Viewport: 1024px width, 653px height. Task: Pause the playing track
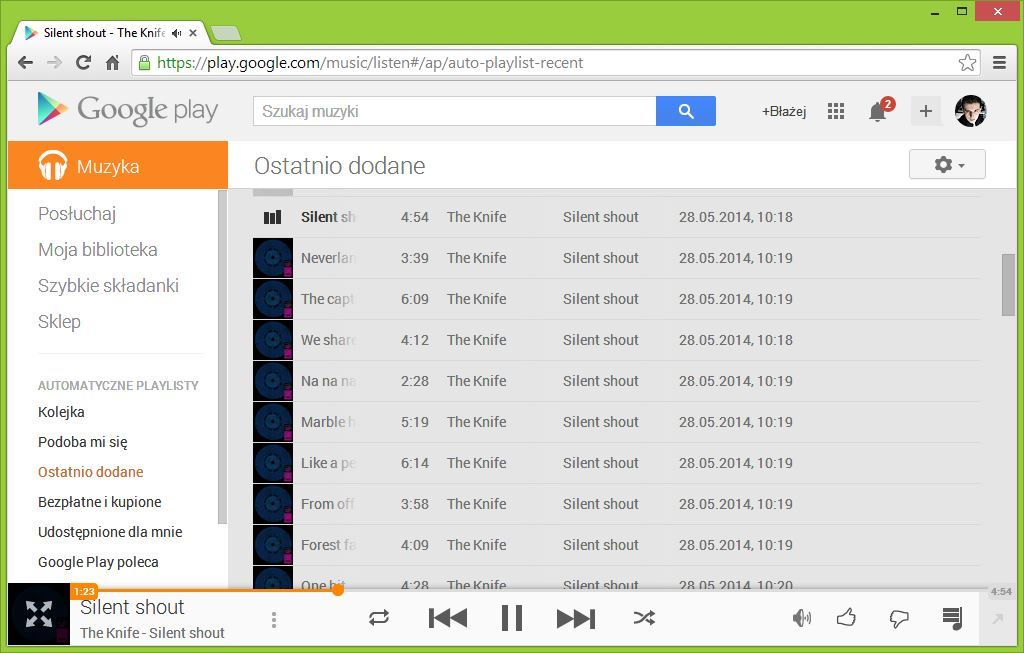tap(512, 618)
